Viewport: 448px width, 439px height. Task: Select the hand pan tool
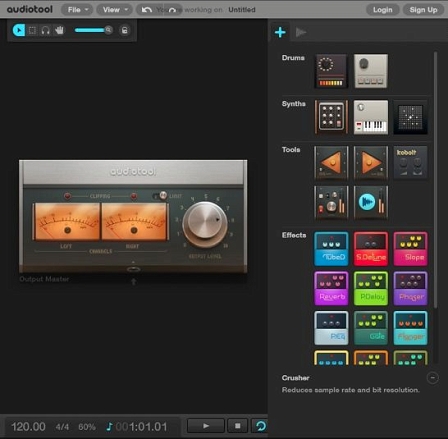click(x=59, y=30)
